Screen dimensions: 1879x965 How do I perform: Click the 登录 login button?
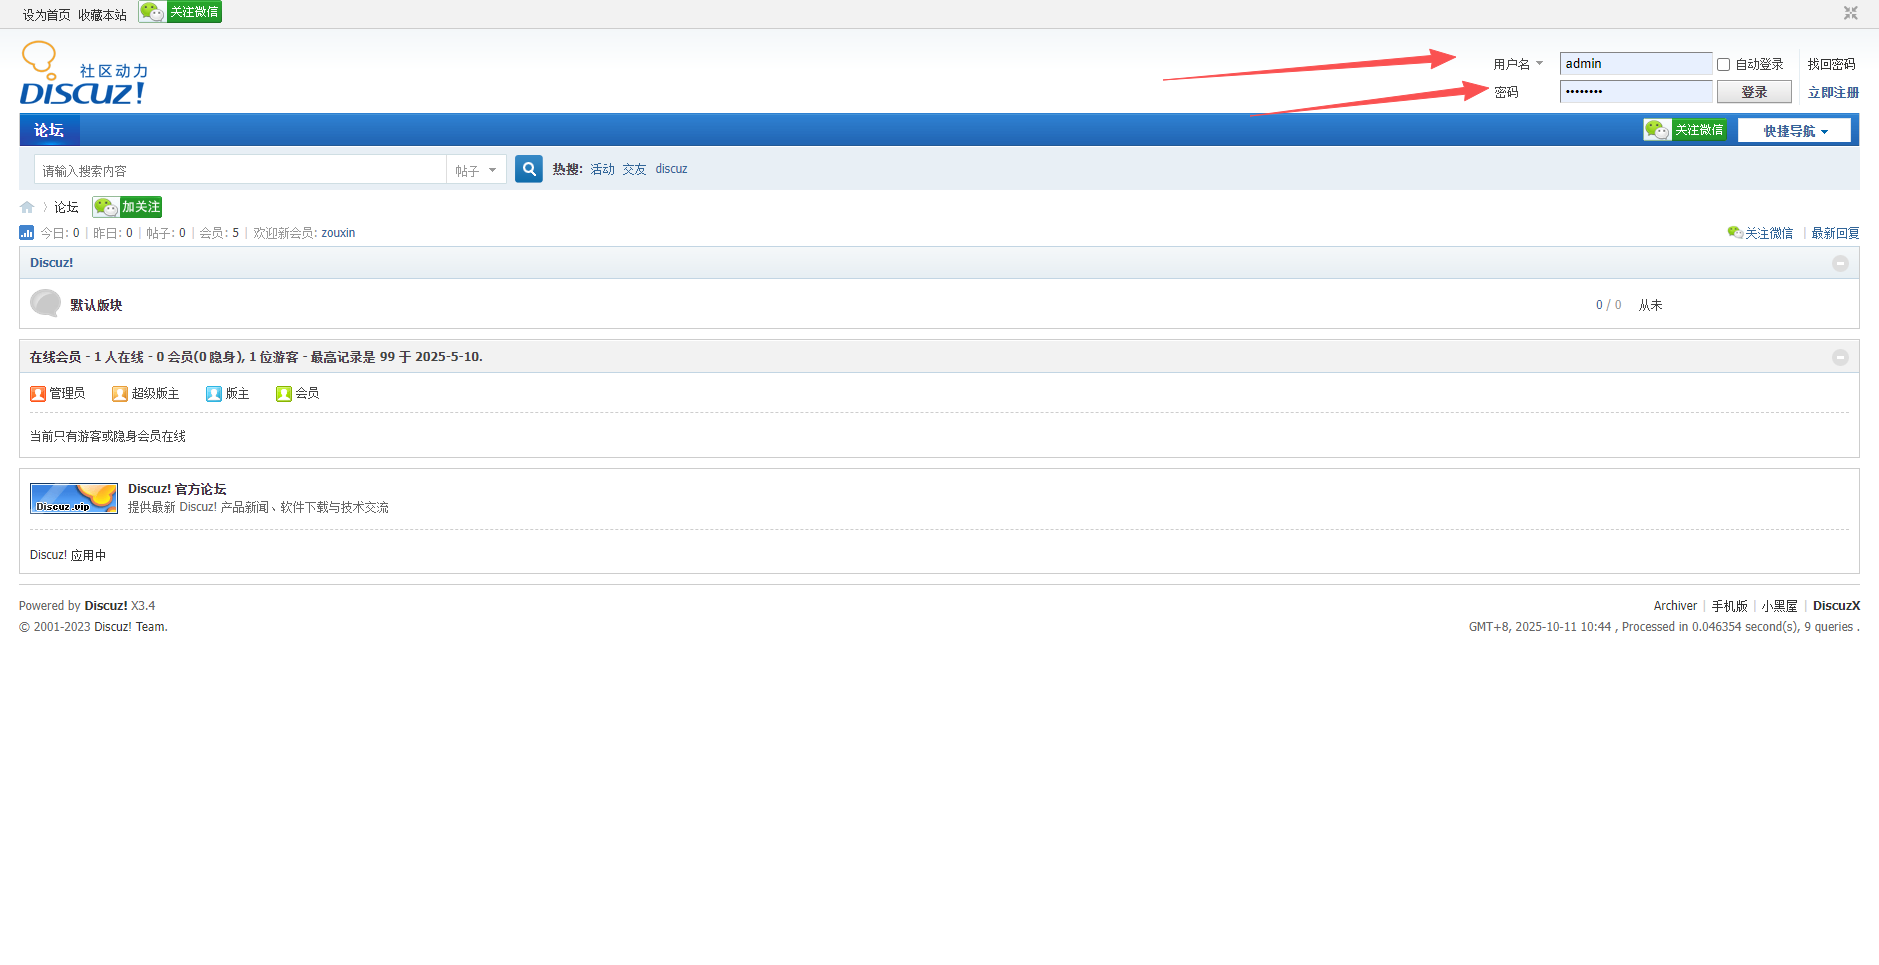(1753, 92)
